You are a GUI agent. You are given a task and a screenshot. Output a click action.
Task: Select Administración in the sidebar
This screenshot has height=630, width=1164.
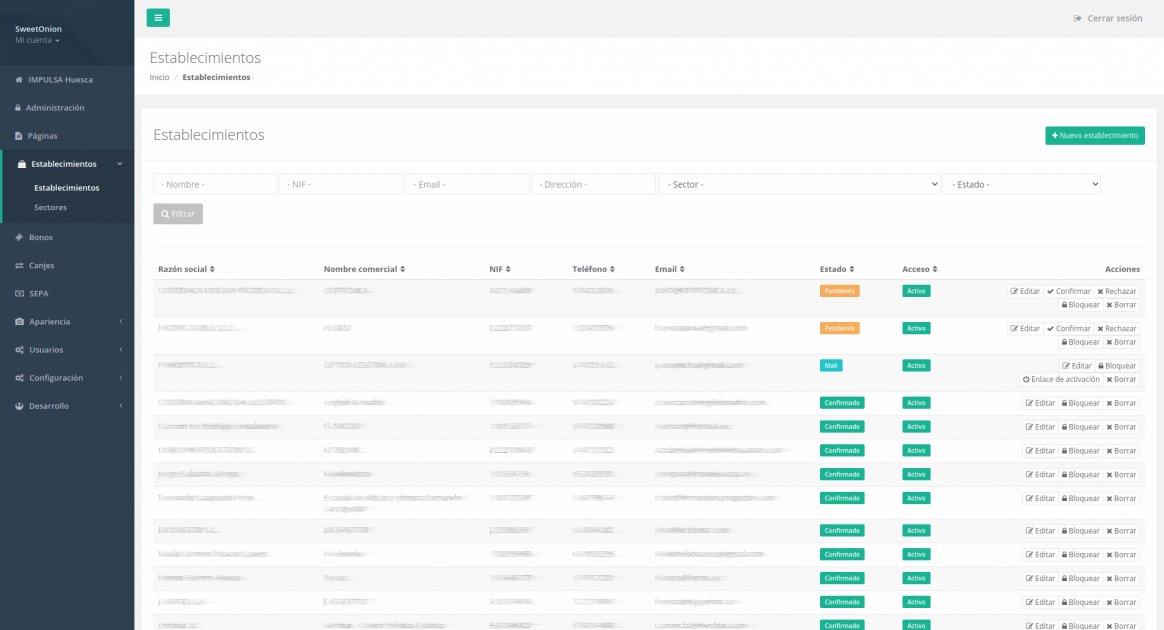click(x=55, y=107)
